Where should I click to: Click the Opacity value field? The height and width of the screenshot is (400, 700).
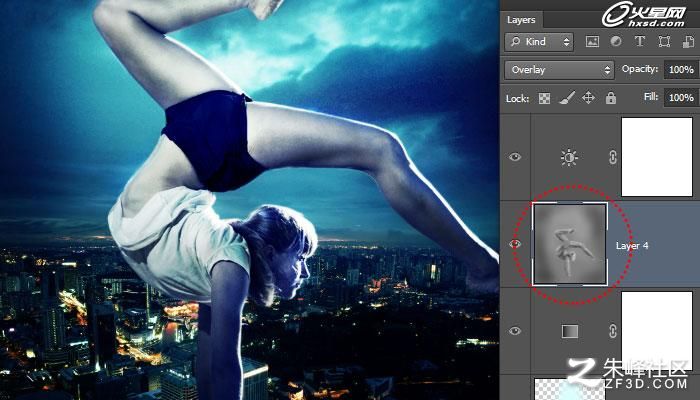pyautogui.click(x=682, y=70)
